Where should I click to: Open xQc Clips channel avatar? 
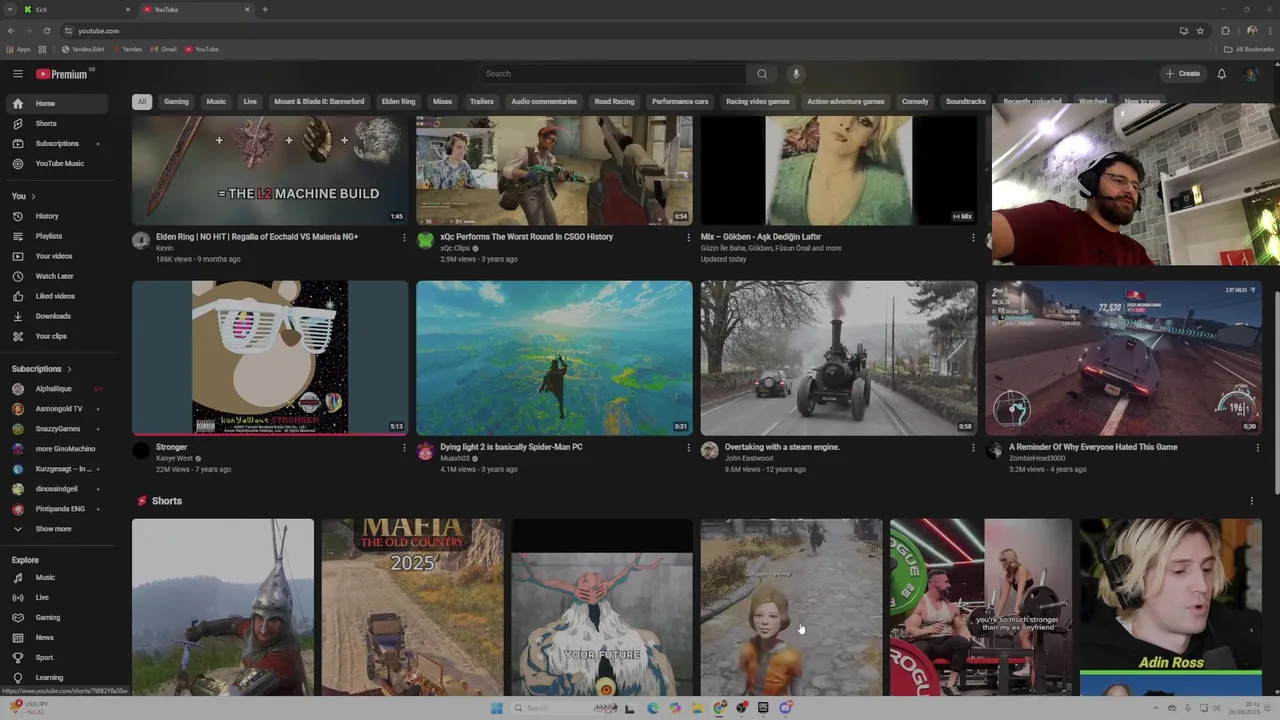425,241
